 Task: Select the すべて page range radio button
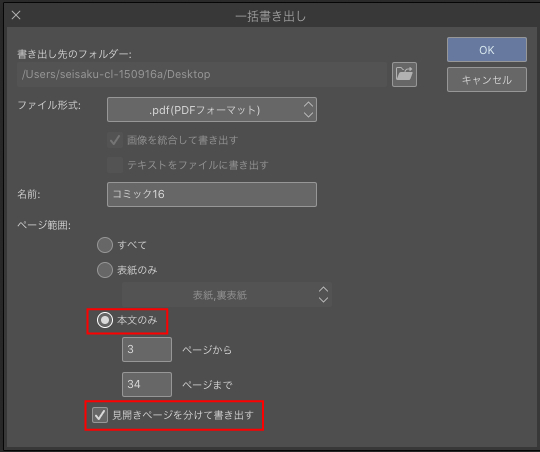click(105, 245)
